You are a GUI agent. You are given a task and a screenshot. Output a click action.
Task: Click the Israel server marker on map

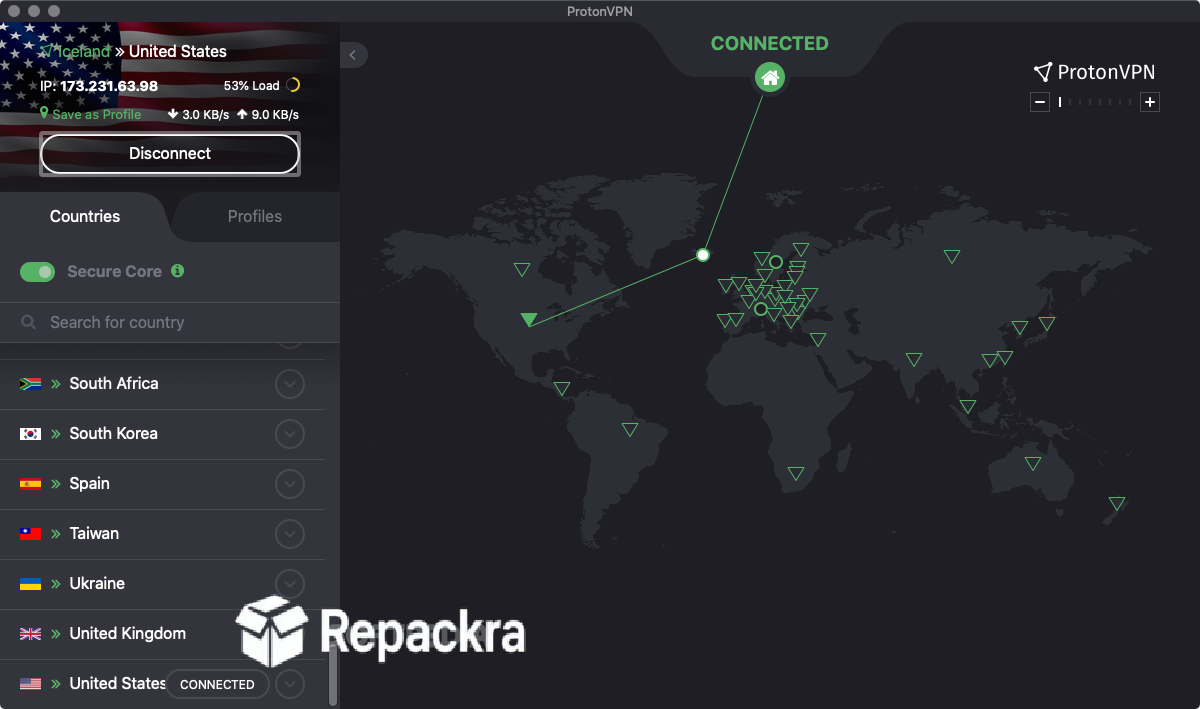click(818, 339)
